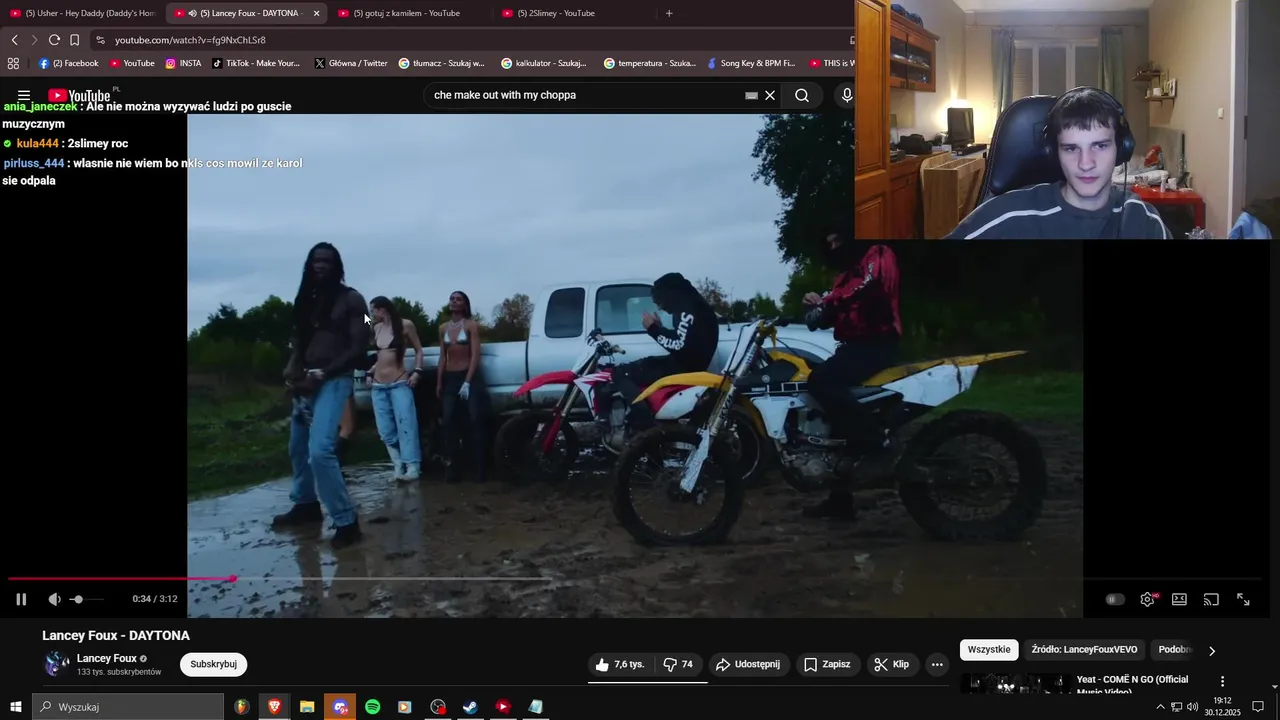Subscribe with the Subskrybuj button
The image size is (1280, 720).
tap(213, 664)
